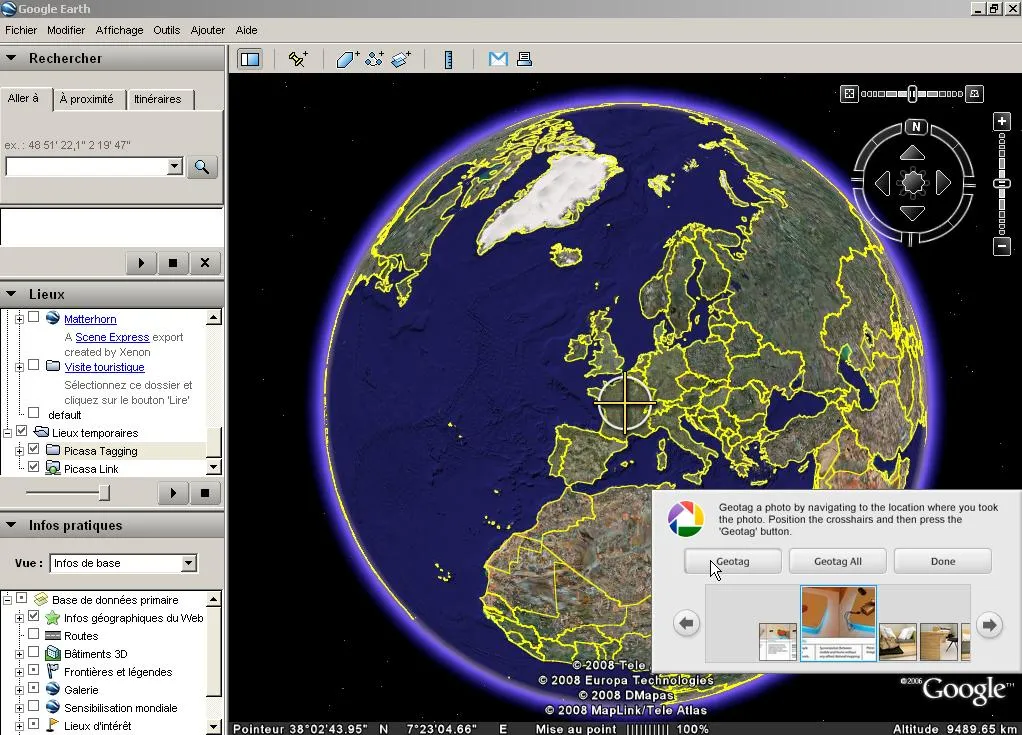Click the vertical zoom slider handle
The height and width of the screenshot is (735, 1022).
1002,184
